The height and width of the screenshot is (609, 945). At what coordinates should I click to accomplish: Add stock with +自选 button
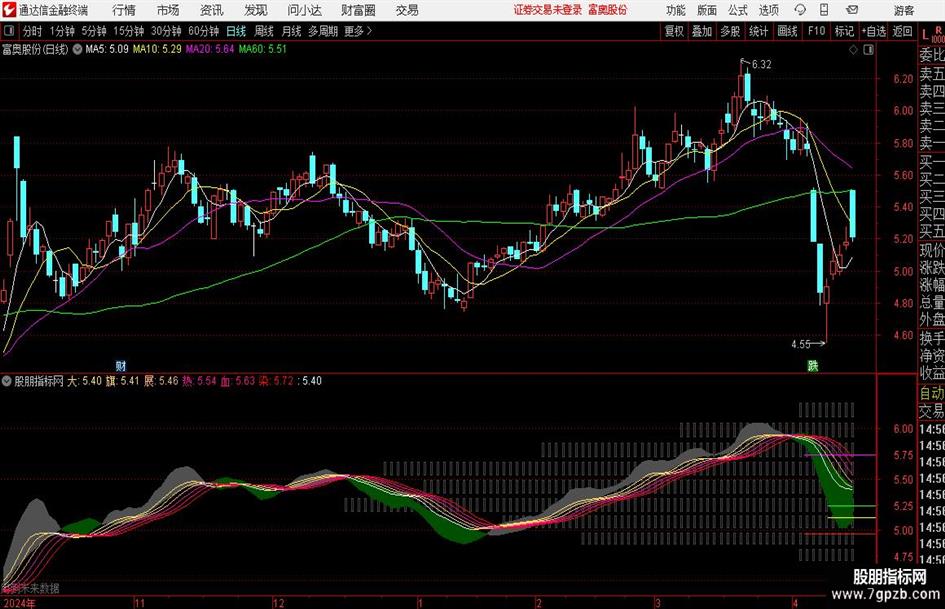coord(874,31)
